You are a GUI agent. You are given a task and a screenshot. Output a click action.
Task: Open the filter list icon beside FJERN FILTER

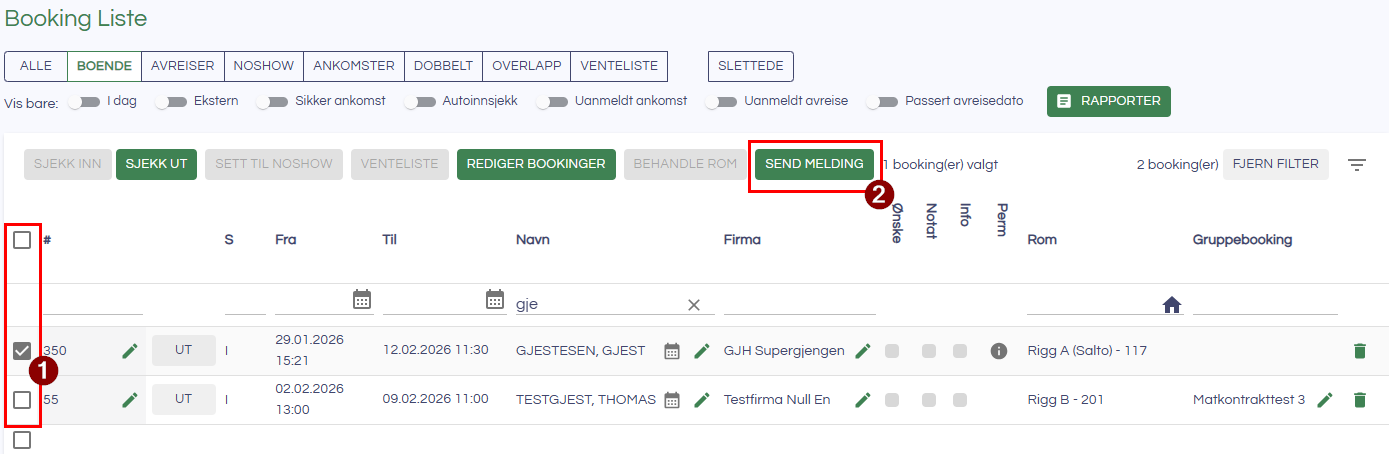point(1356,165)
